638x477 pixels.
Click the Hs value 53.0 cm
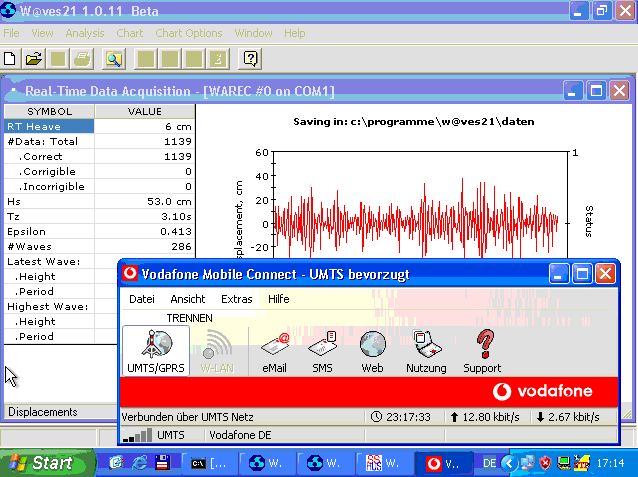[x=169, y=202]
